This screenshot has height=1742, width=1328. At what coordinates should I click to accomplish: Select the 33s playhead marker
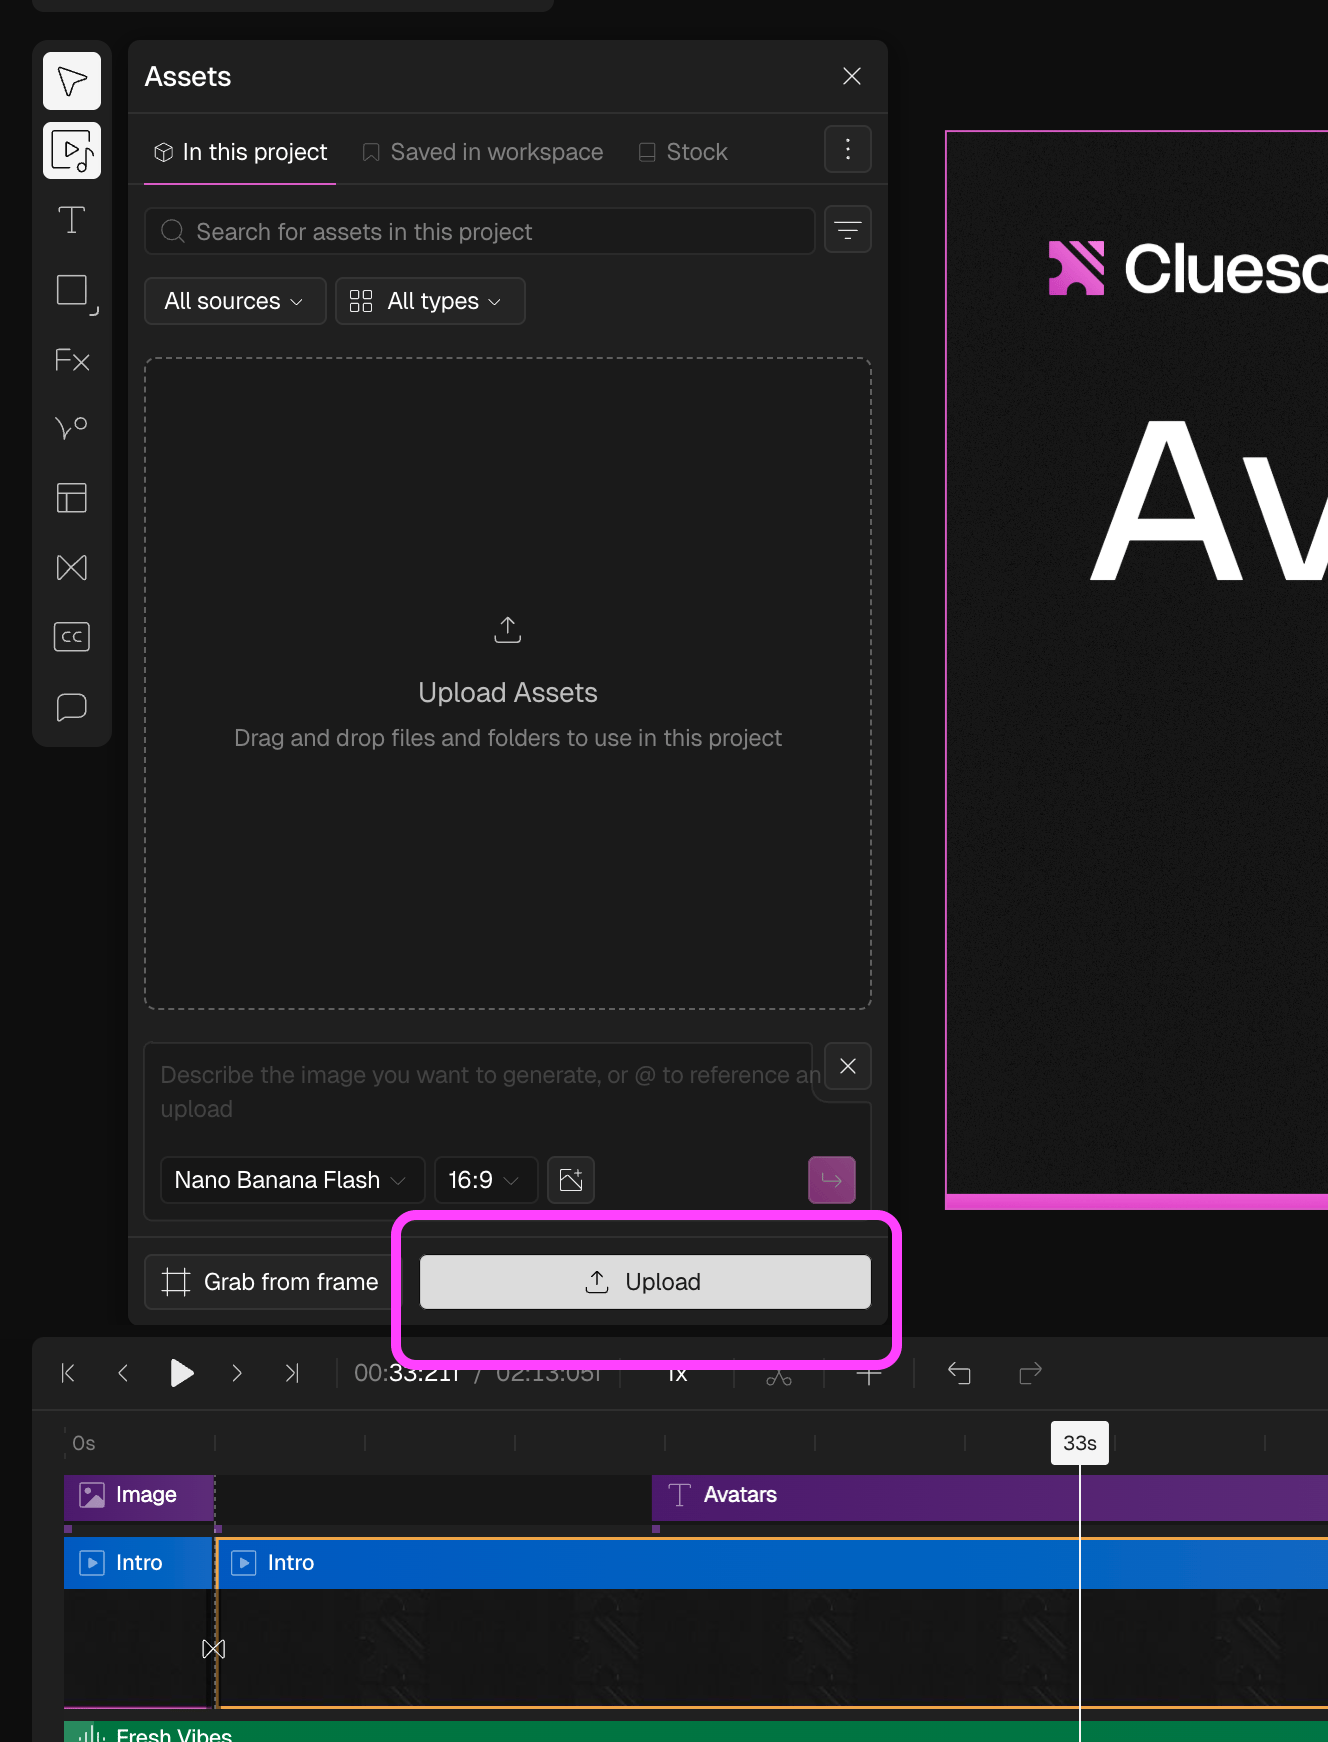1080,1443
